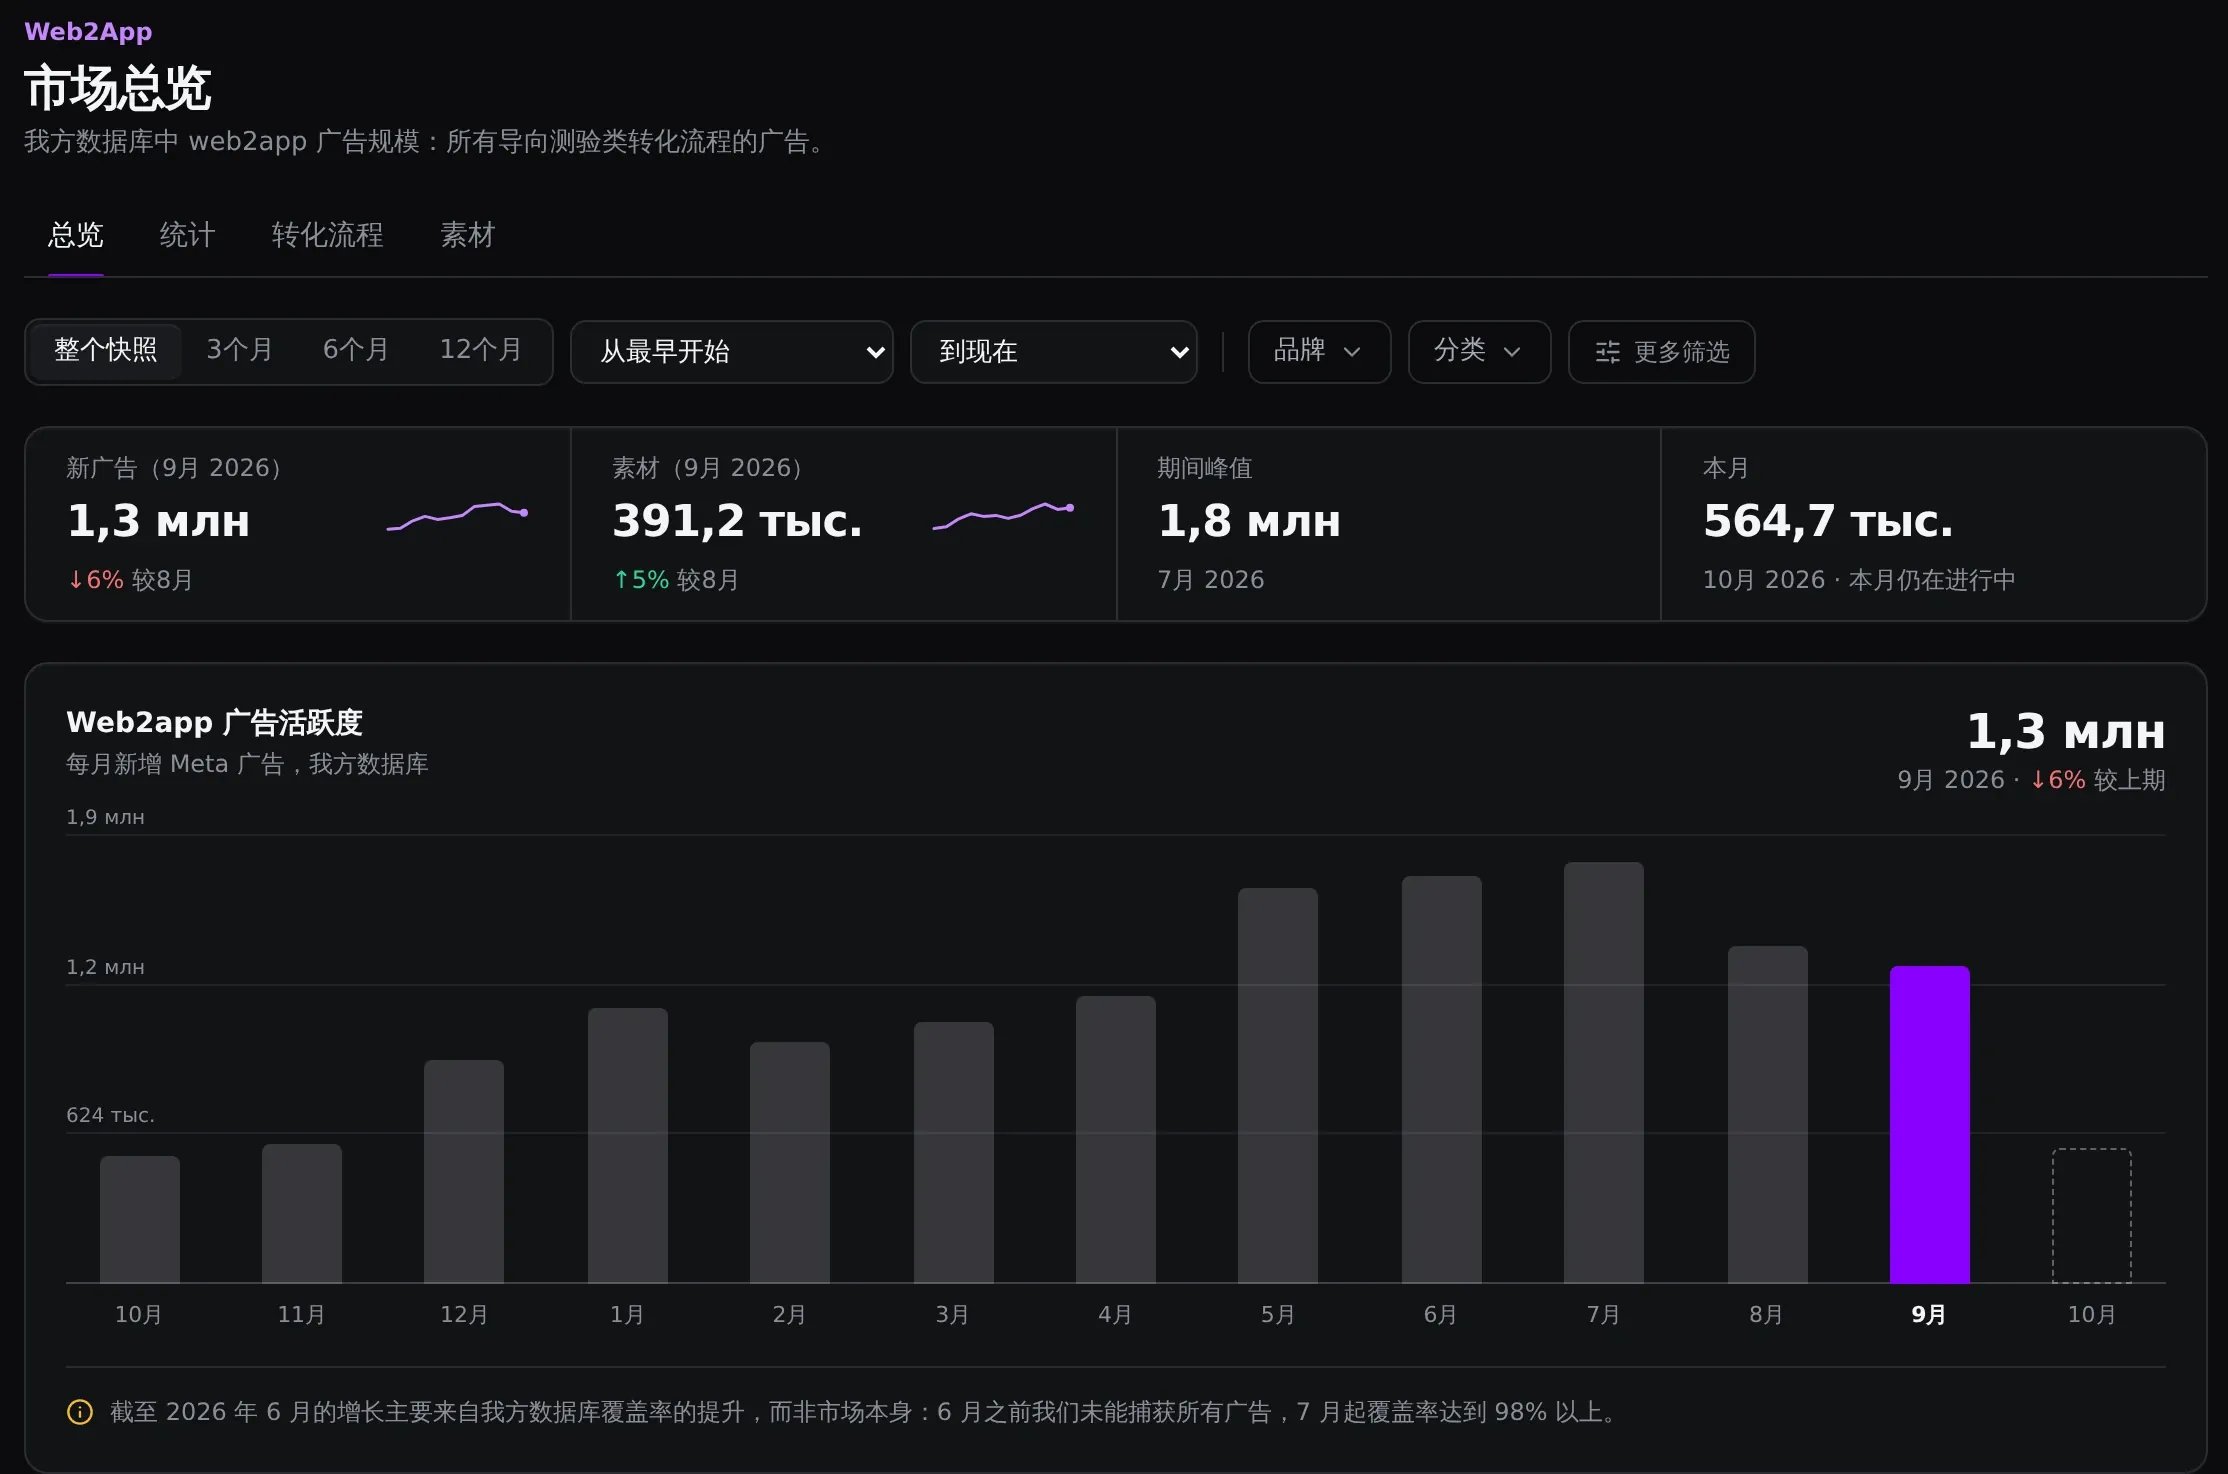Click the ↓6% 较8月 change indicator

(x=130, y=580)
